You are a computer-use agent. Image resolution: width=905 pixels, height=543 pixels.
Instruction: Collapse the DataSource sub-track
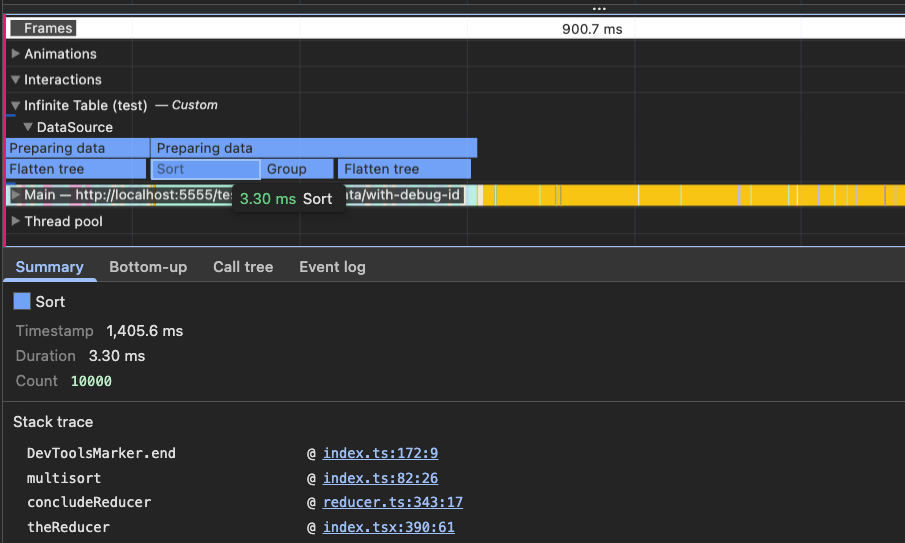point(29,128)
